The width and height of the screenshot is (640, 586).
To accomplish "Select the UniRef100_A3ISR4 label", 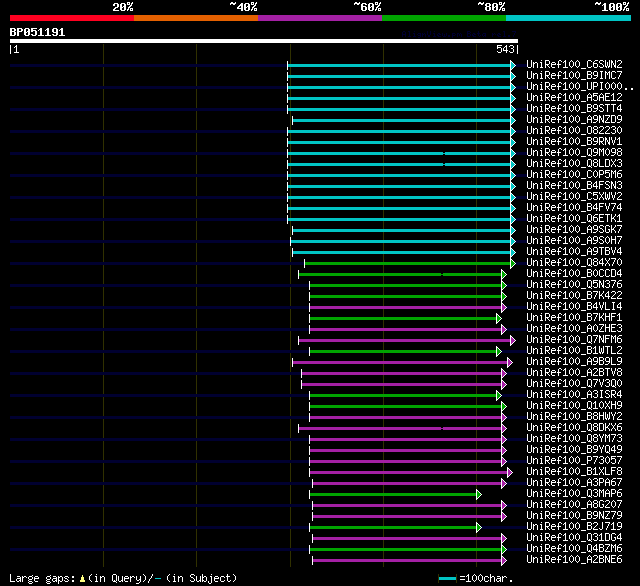I will (x=574, y=395).
